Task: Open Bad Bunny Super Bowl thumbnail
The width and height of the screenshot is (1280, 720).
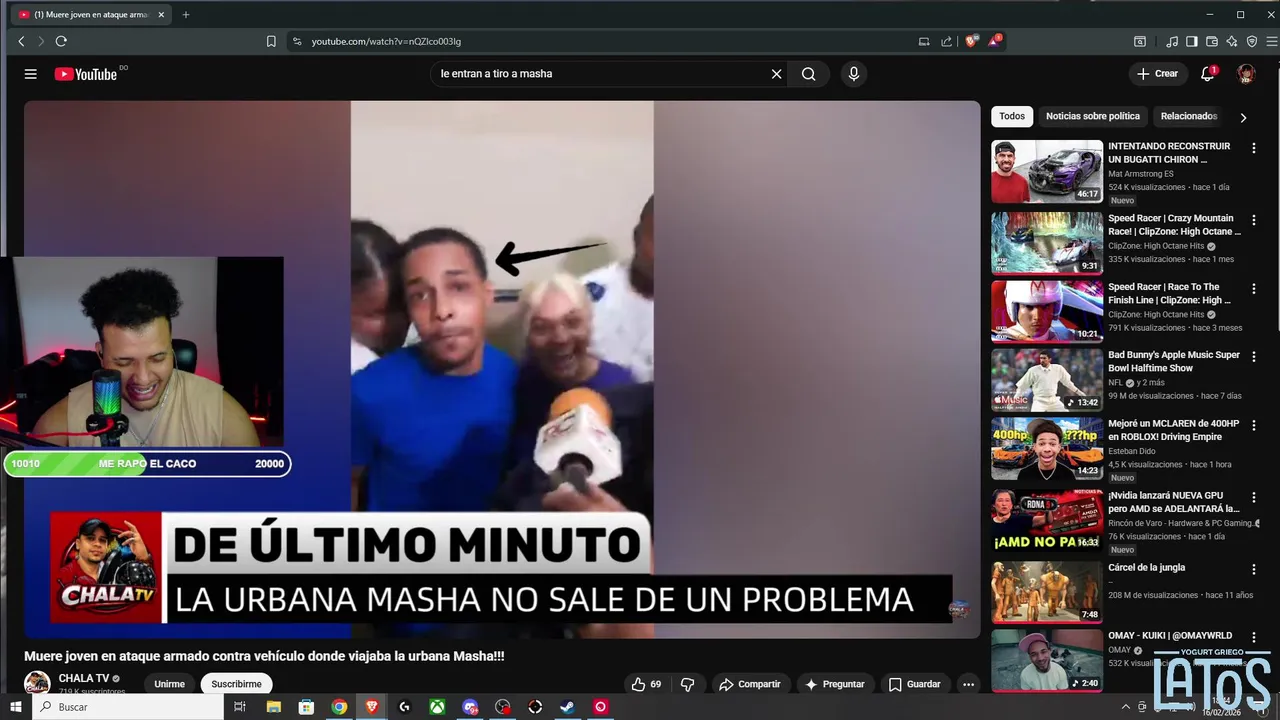Action: 1047,380
